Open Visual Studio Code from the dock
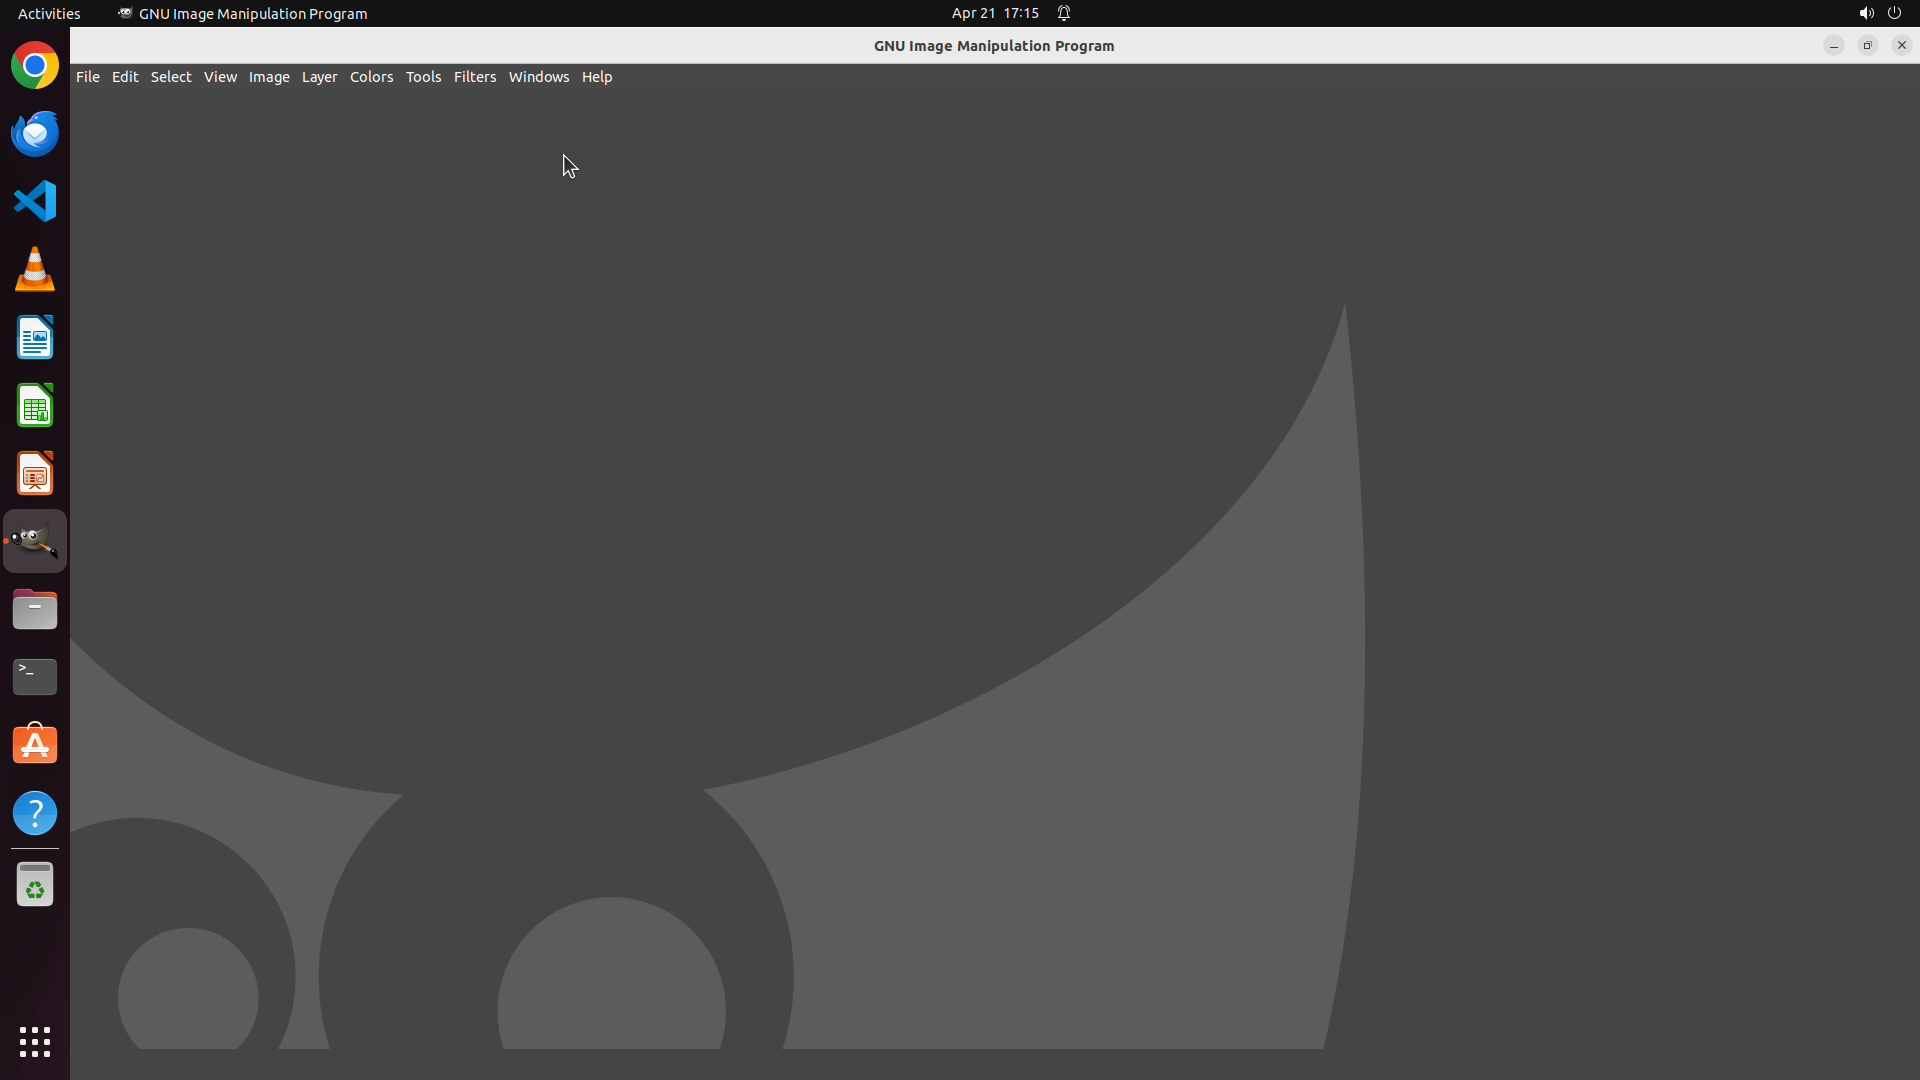The width and height of the screenshot is (1920, 1080). (35, 201)
